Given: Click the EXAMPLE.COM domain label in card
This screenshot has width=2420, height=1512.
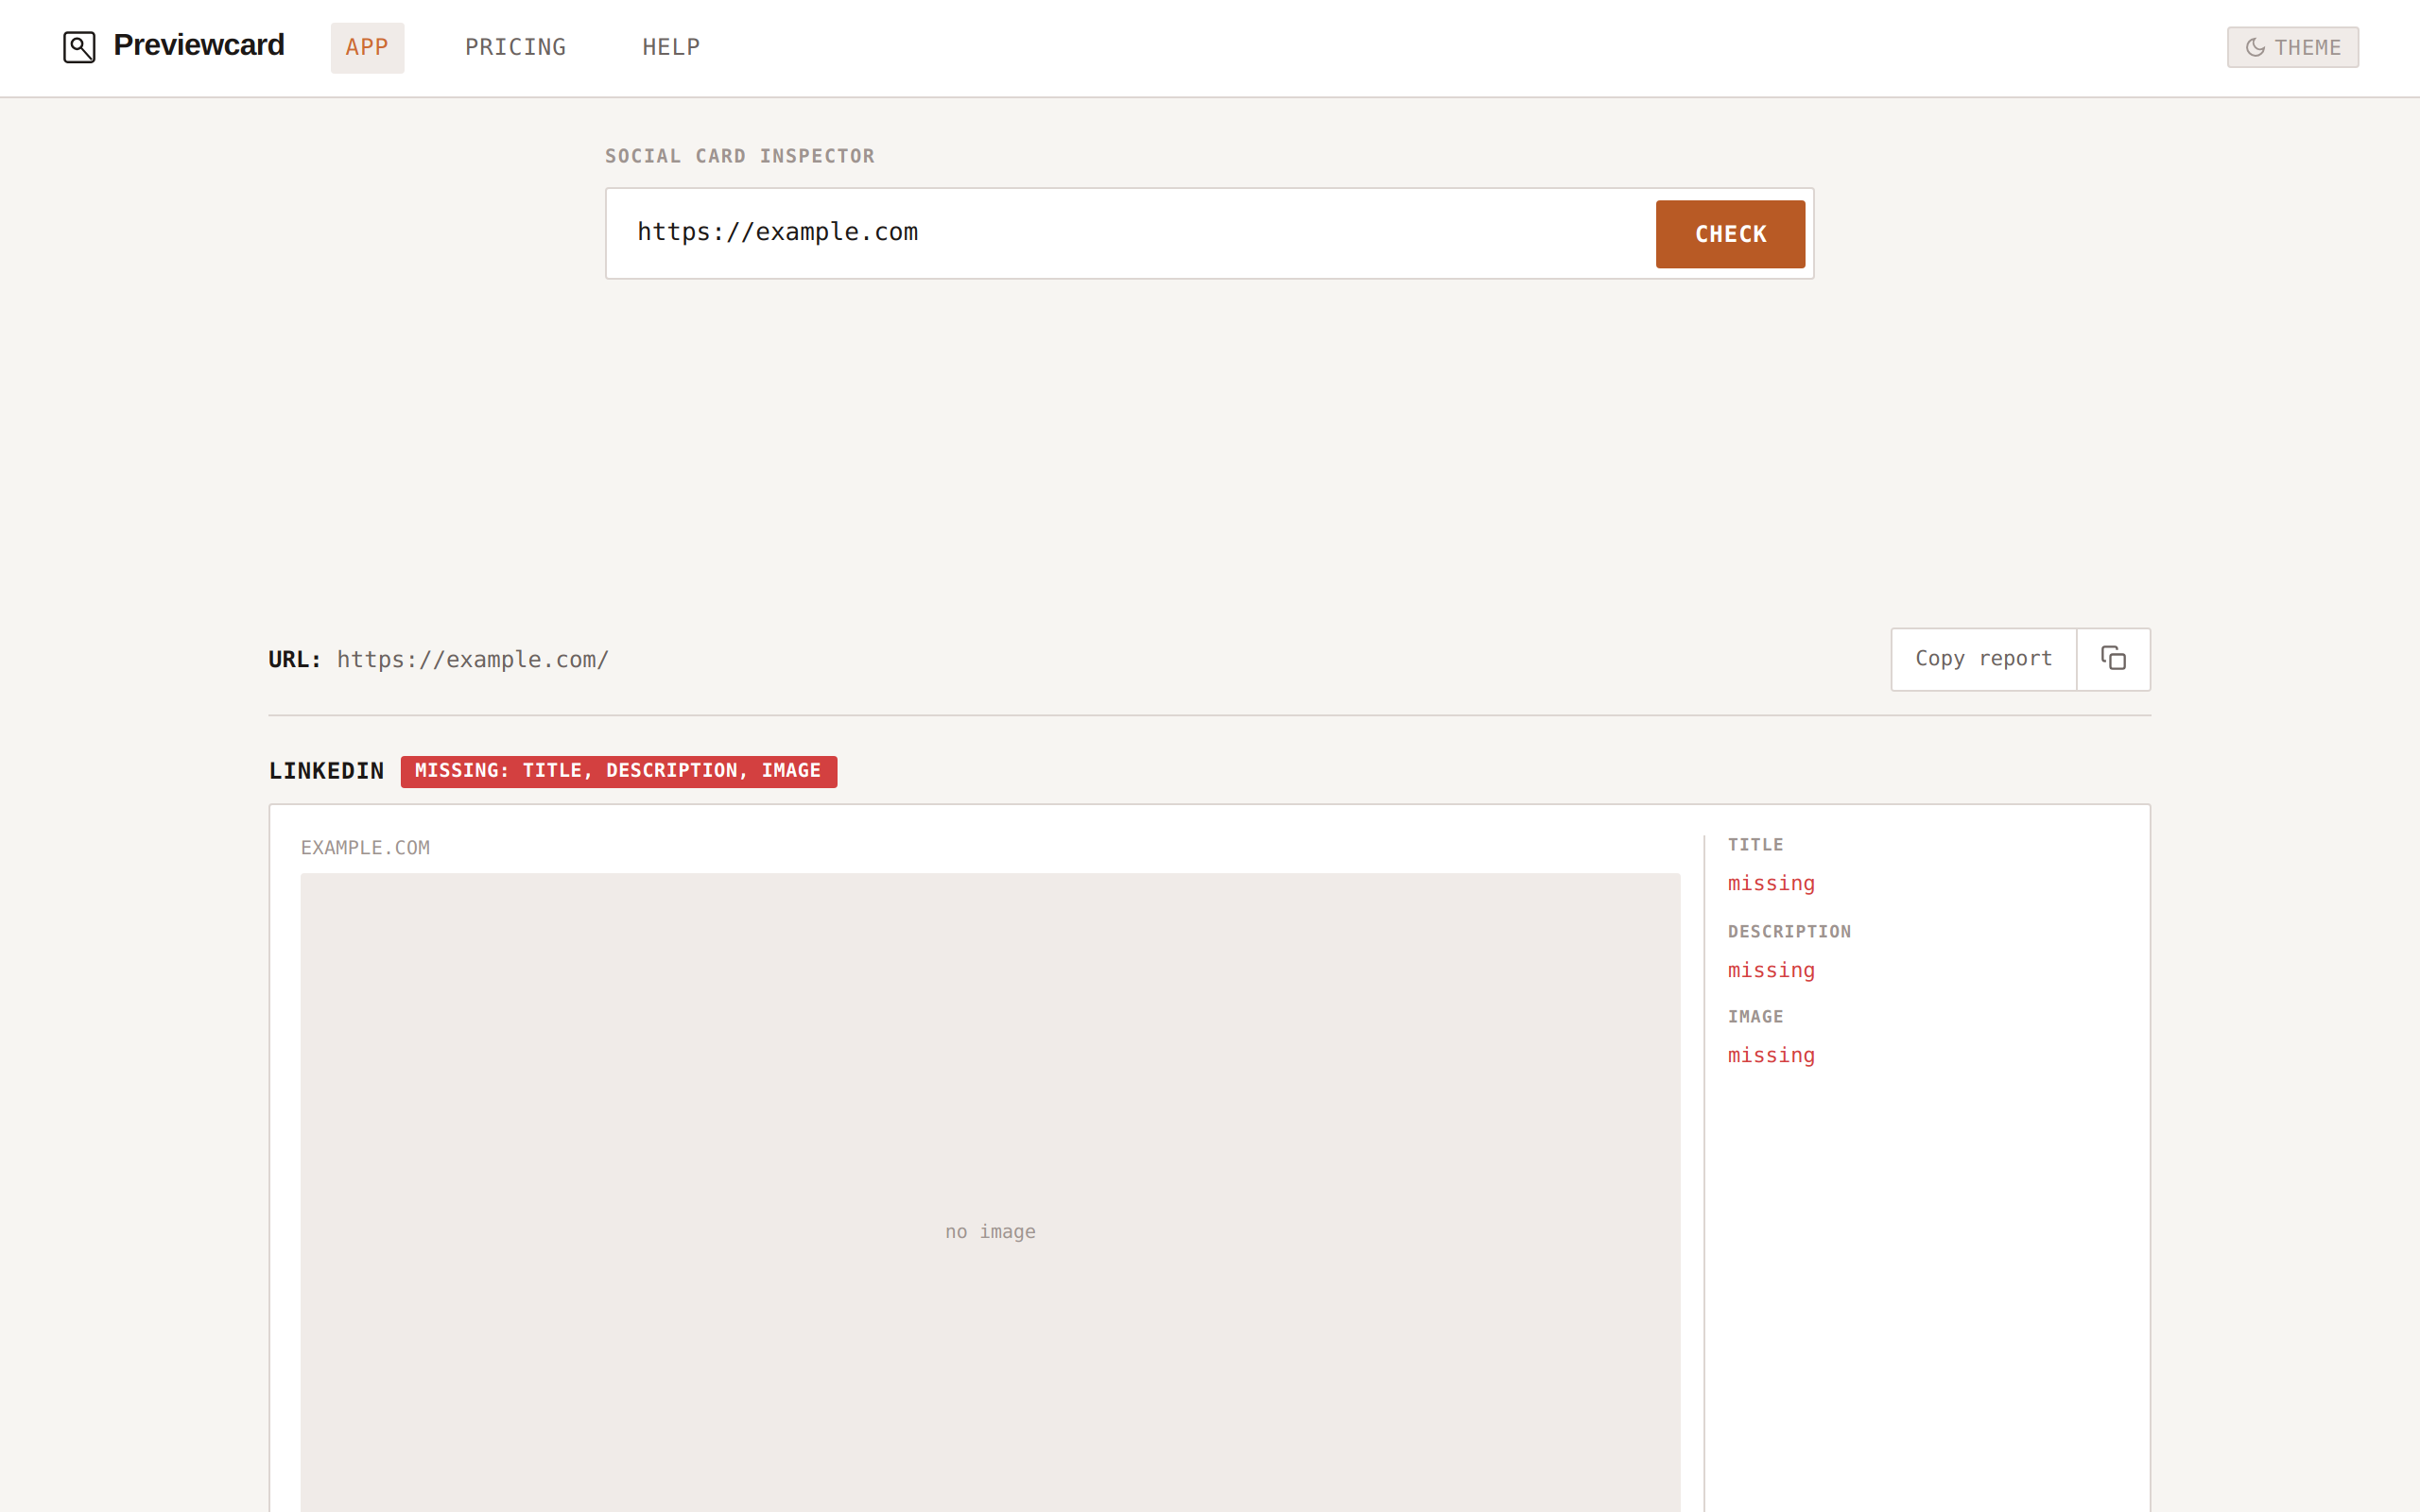Looking at the screenshot, I should point(365,848).
